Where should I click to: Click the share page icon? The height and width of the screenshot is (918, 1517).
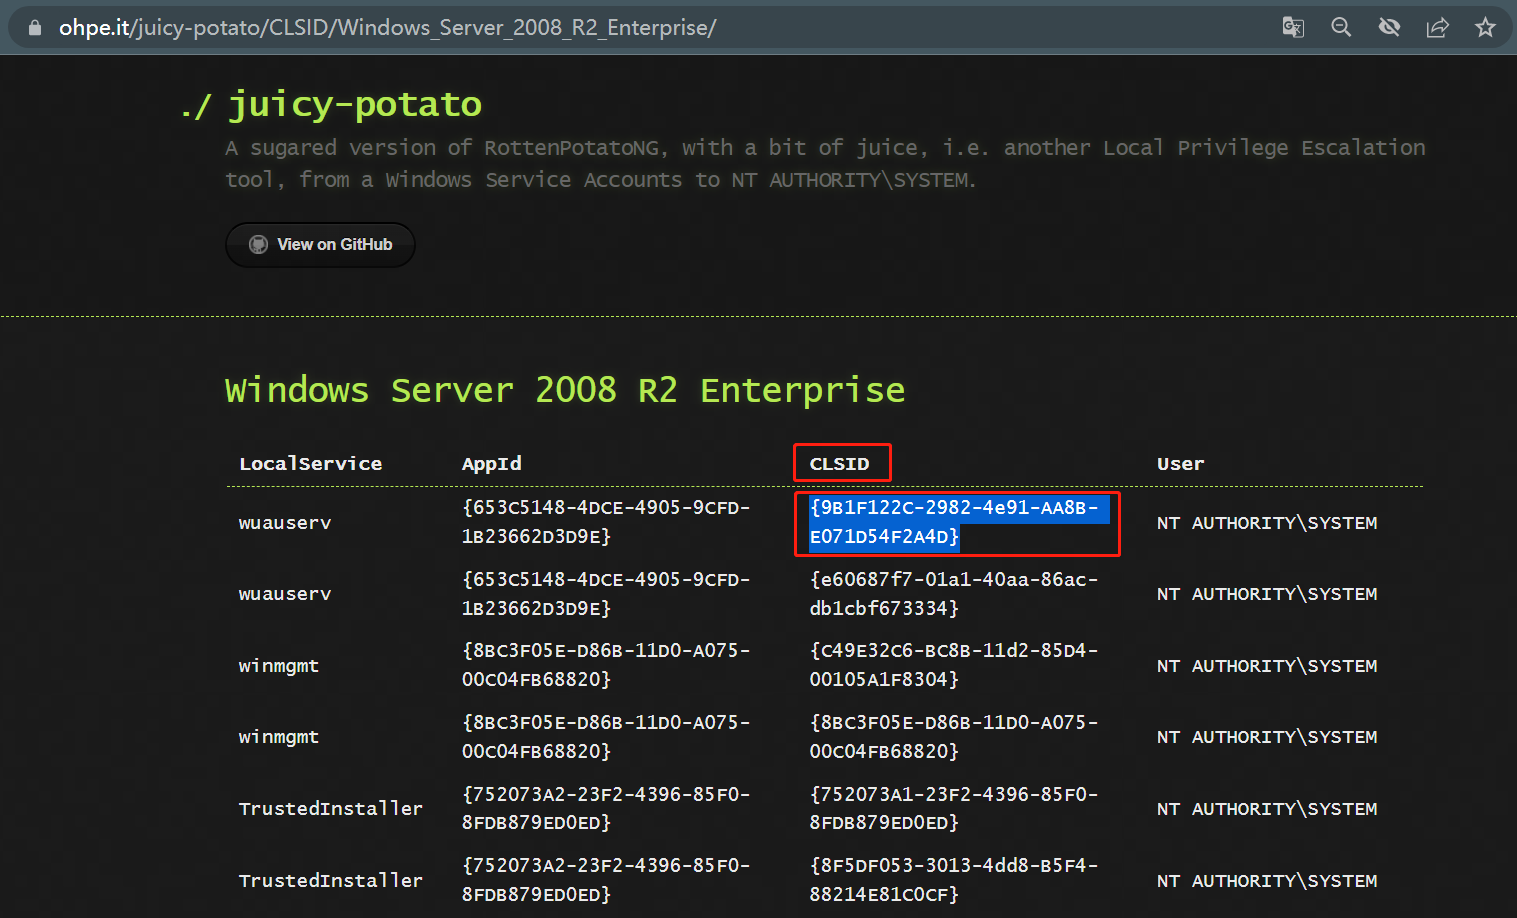click(1437, 28)
